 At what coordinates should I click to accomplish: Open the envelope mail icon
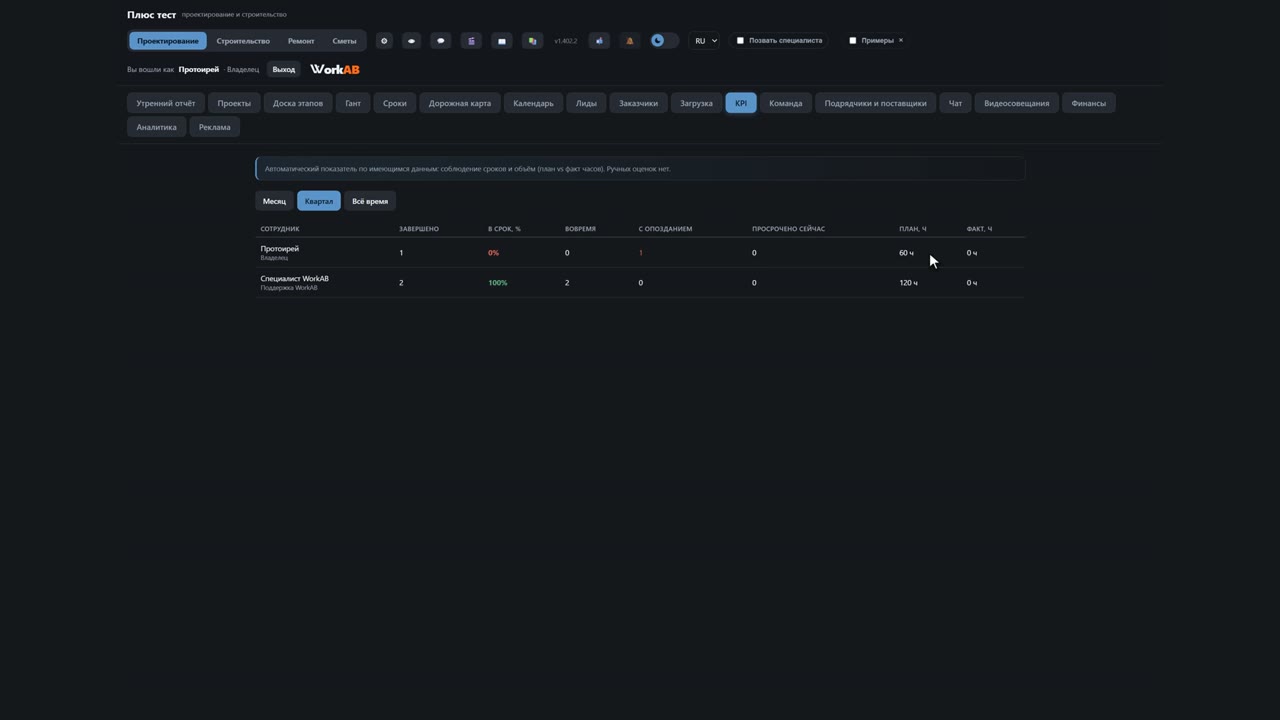[x=502, y=41]
